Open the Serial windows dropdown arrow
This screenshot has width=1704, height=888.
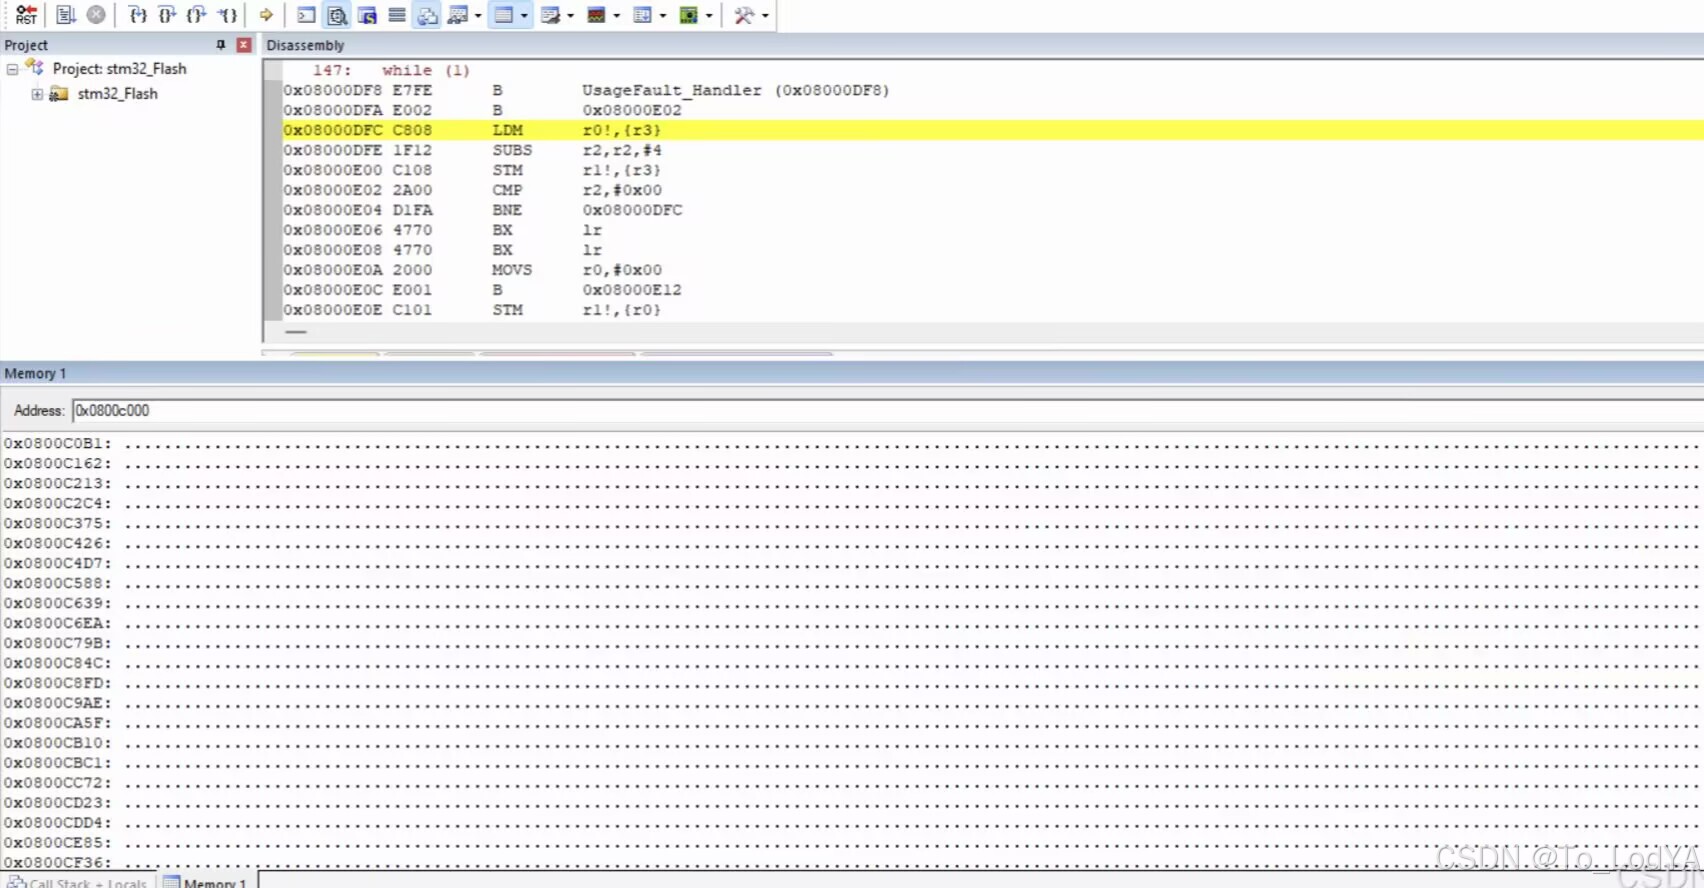click(x=570, y=16)
